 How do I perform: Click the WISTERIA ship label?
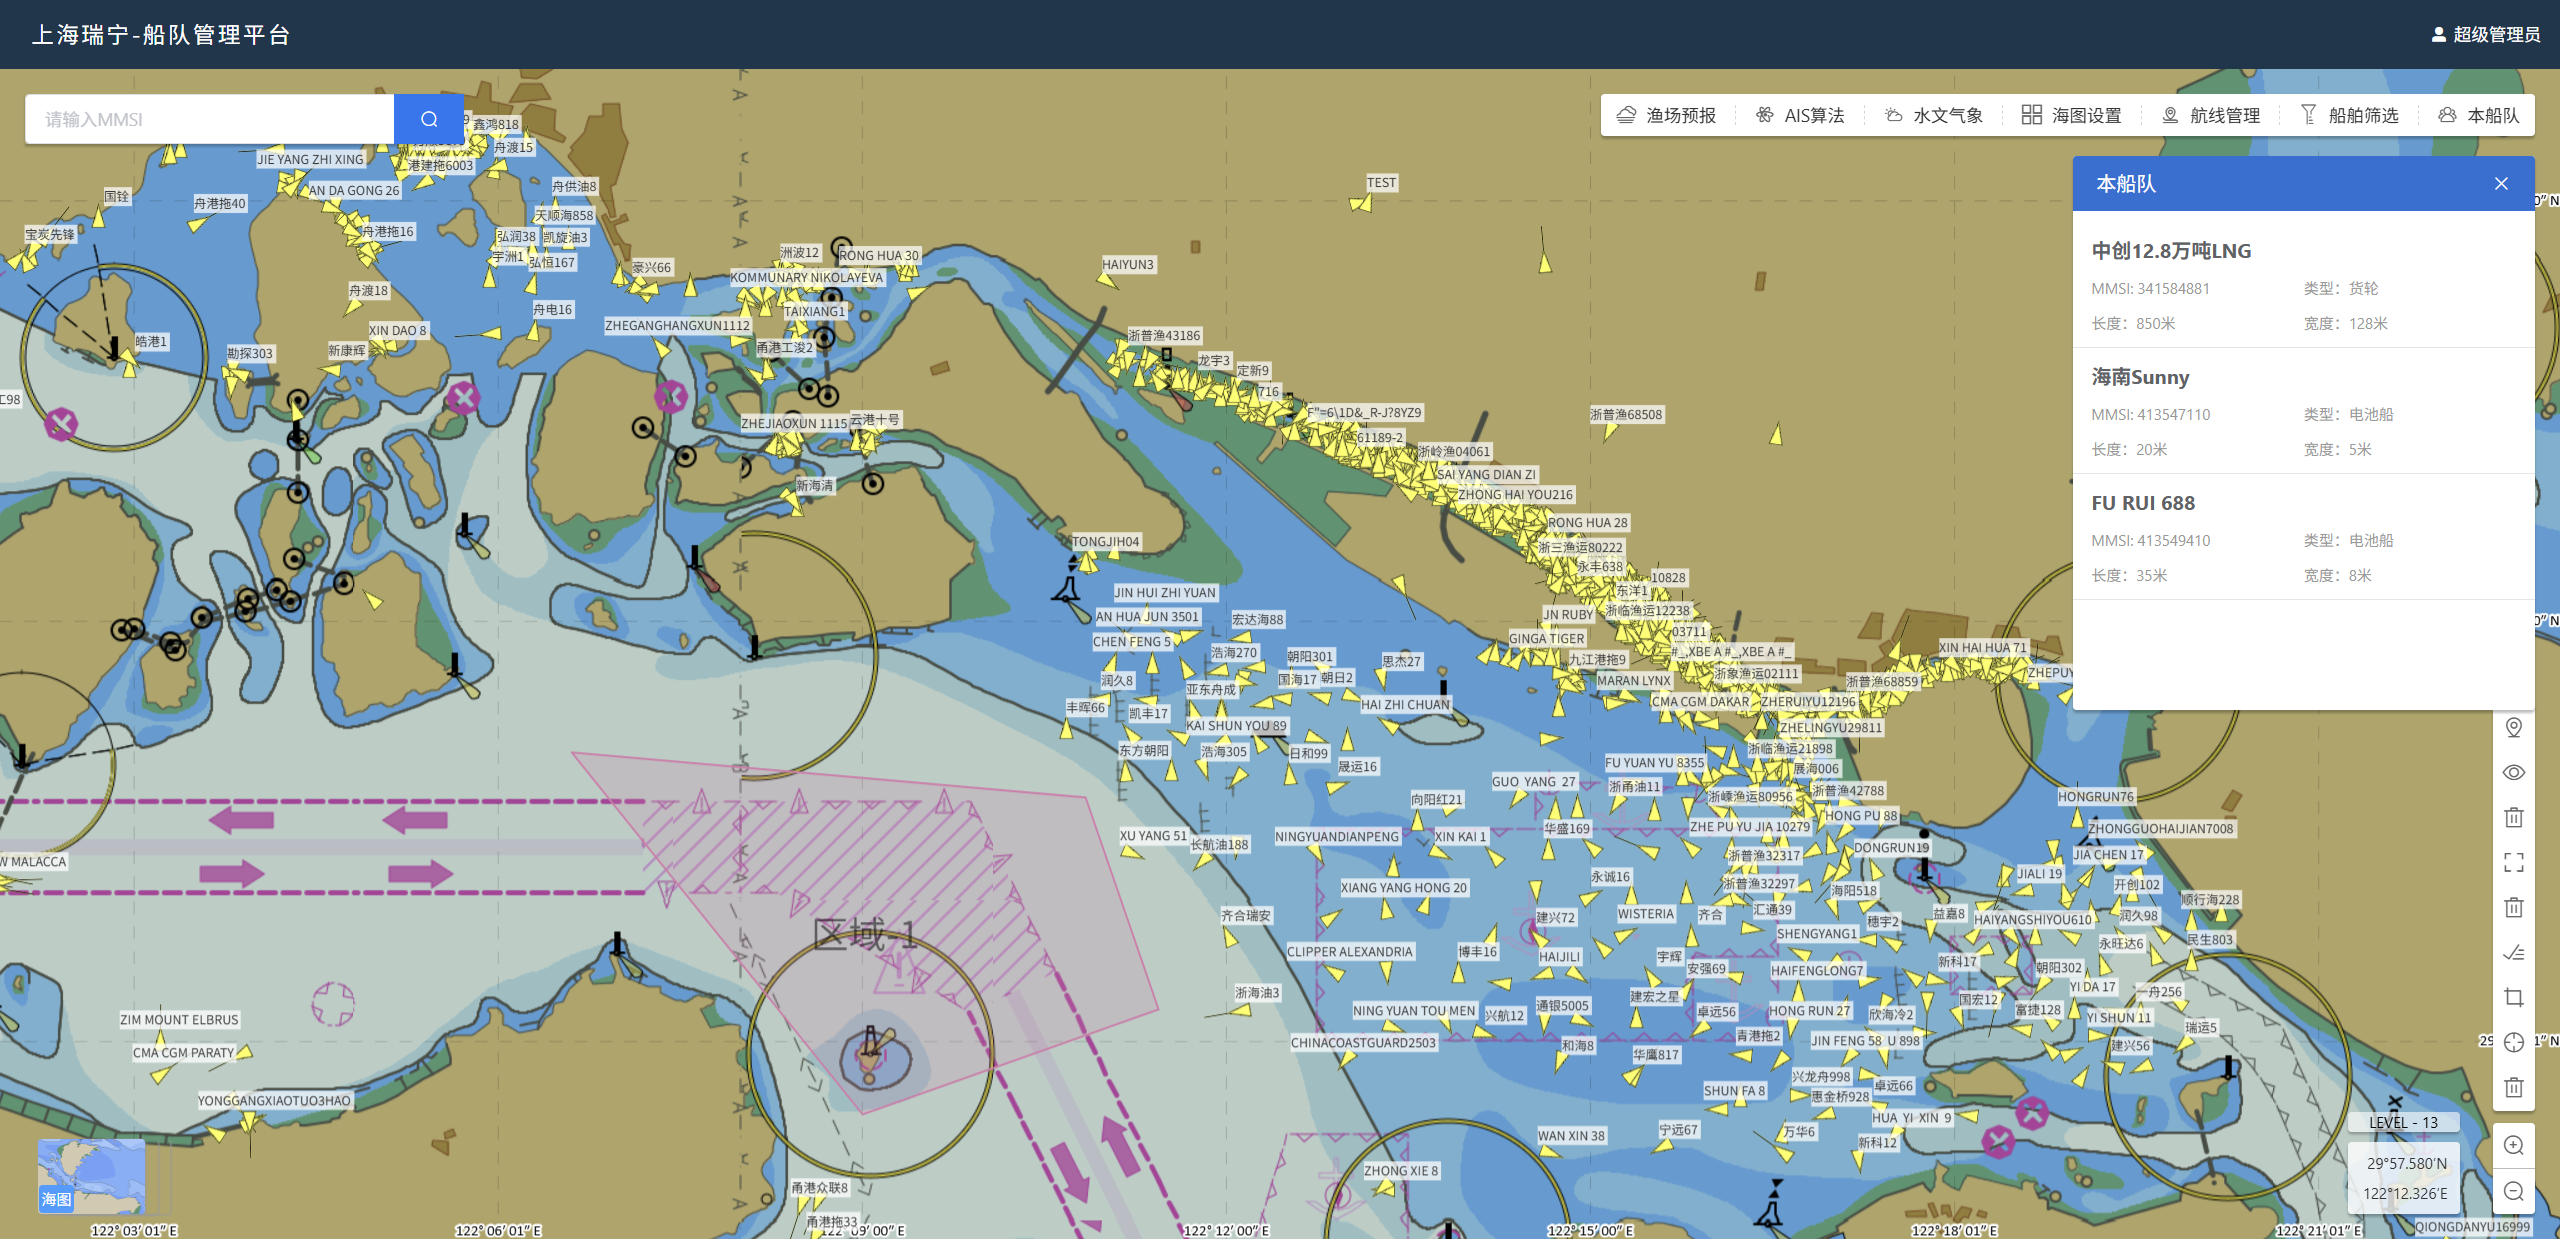(x=1646, y=914)
